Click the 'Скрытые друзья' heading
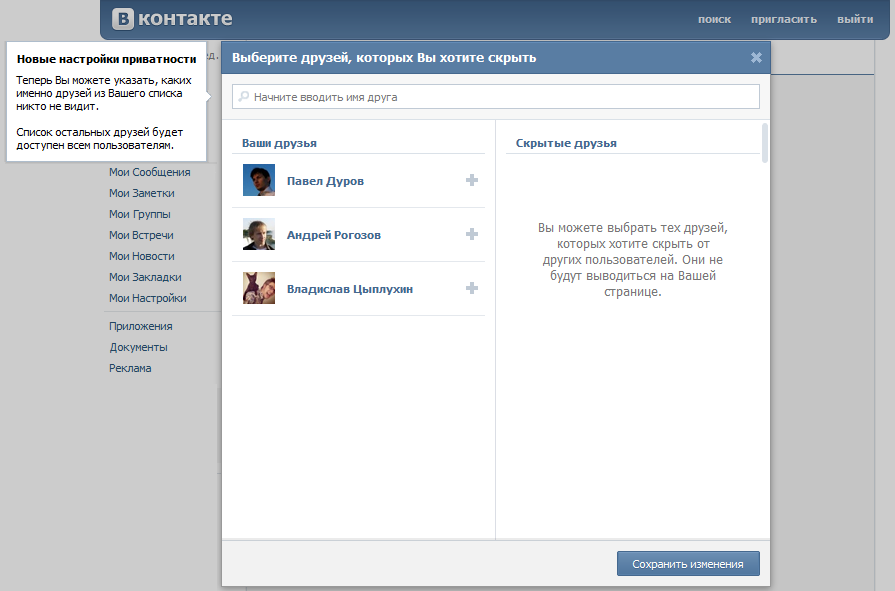Viewport: 895px width, 591px height. click(566, 143)
